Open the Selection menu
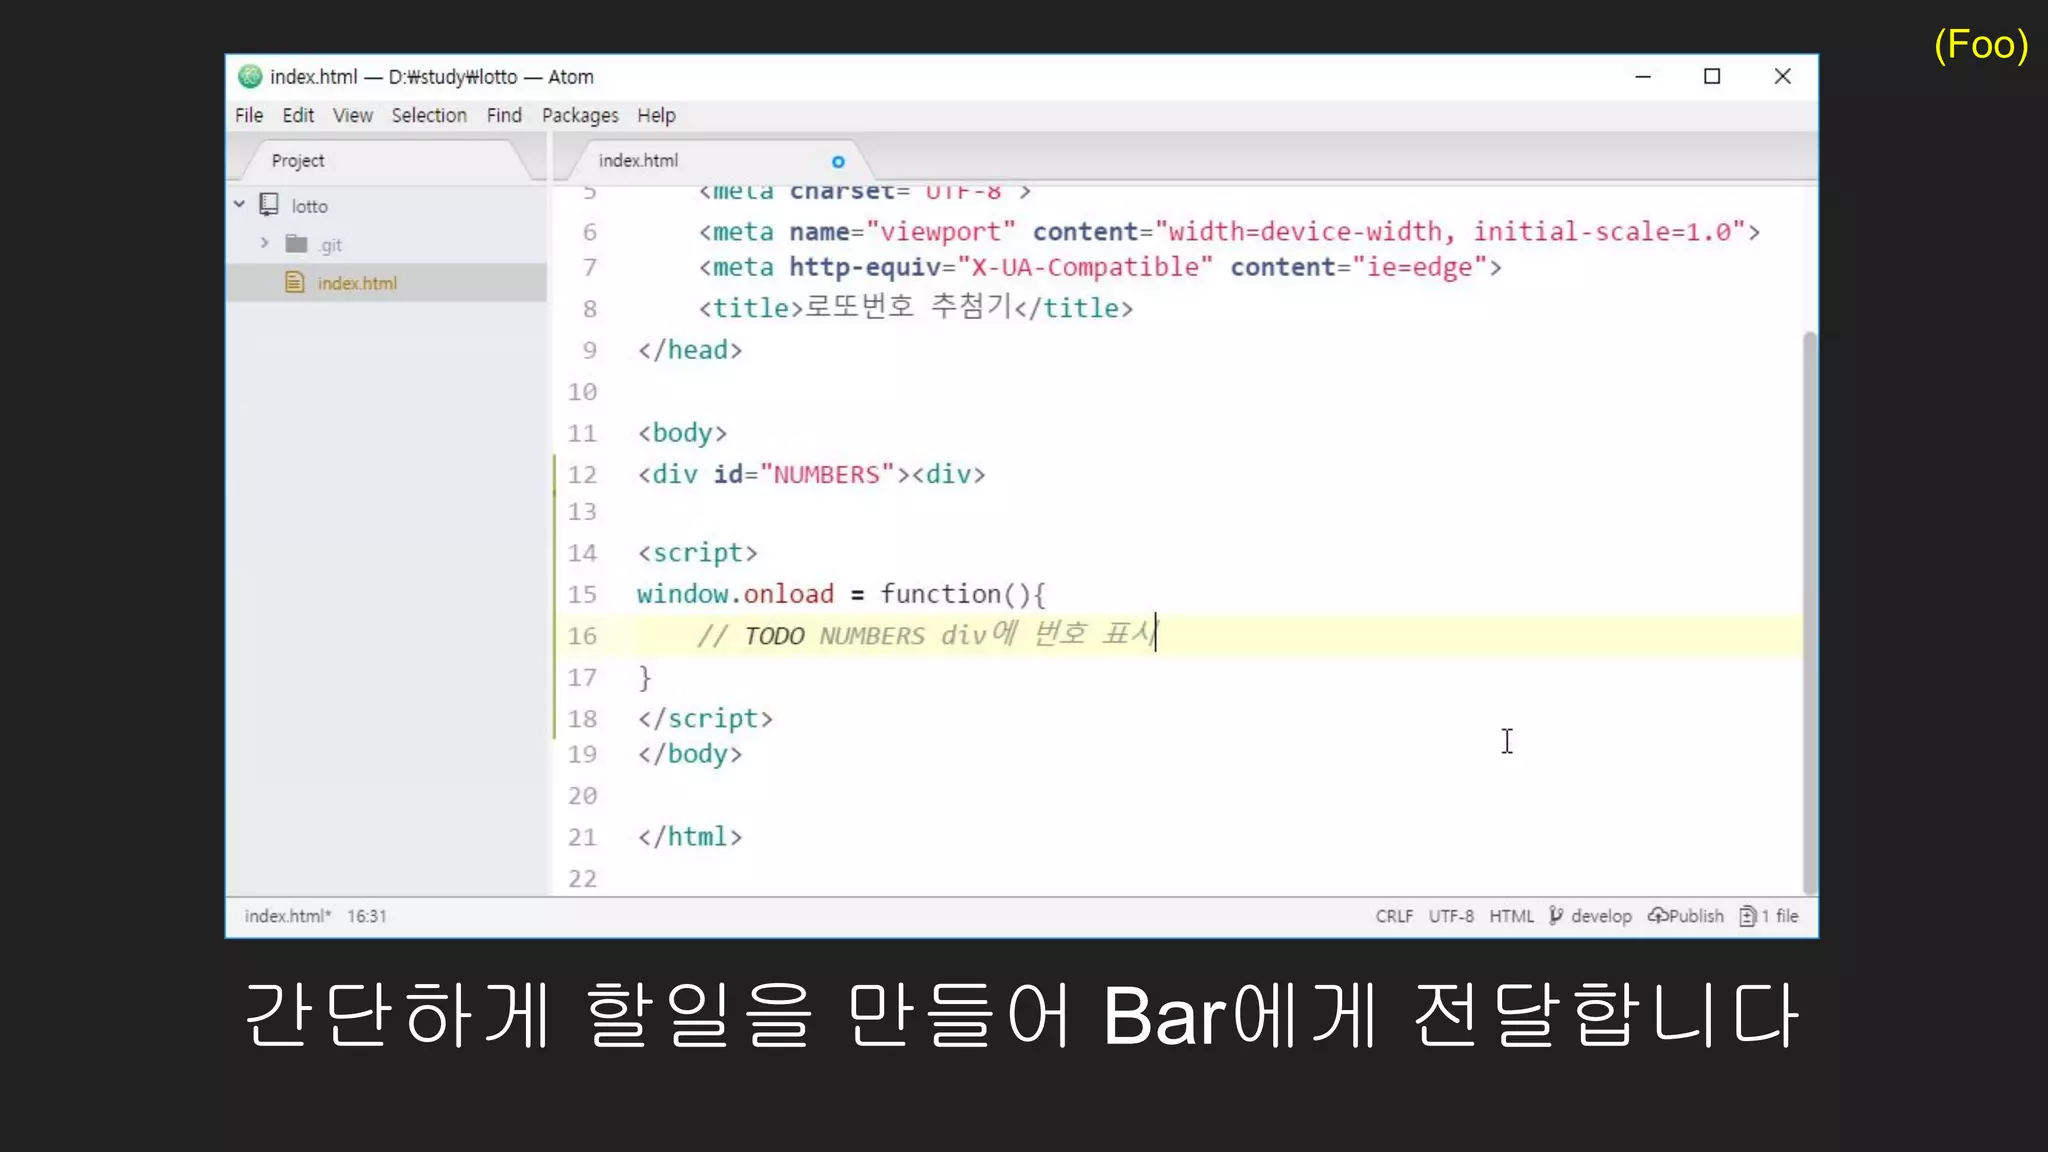2048x1152 pixels. (x=429, y=115)
